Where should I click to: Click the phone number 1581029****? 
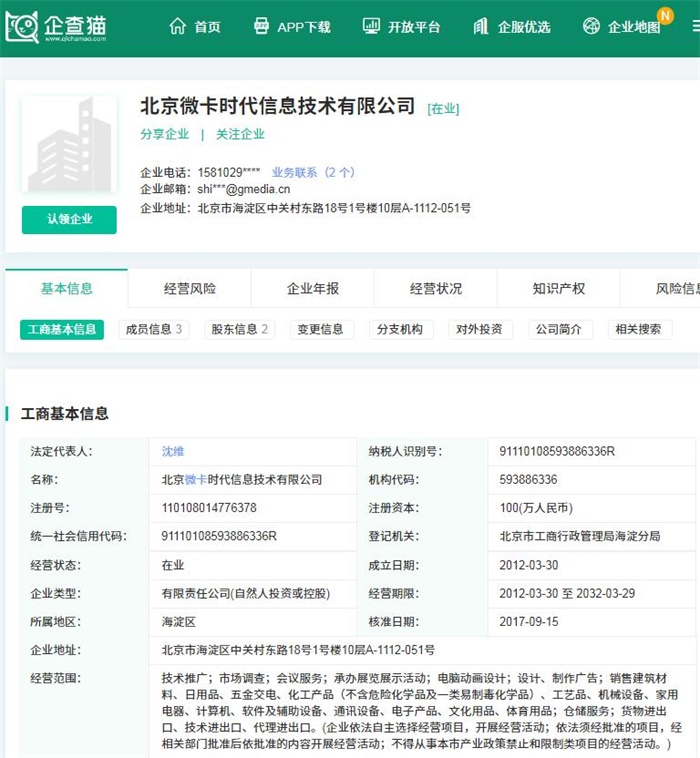tap(229, 173)
